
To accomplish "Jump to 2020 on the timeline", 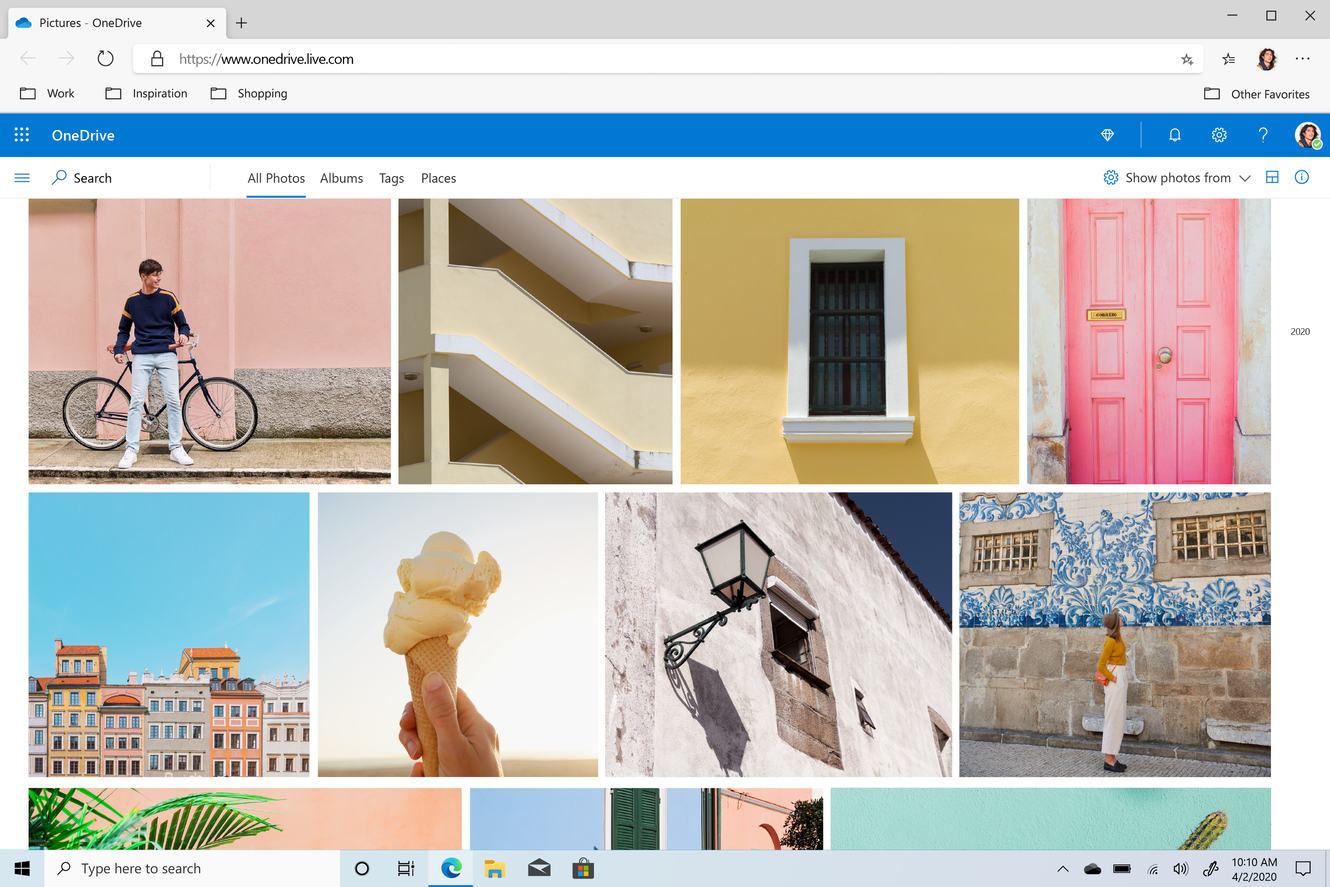I will click(1299, 332).
